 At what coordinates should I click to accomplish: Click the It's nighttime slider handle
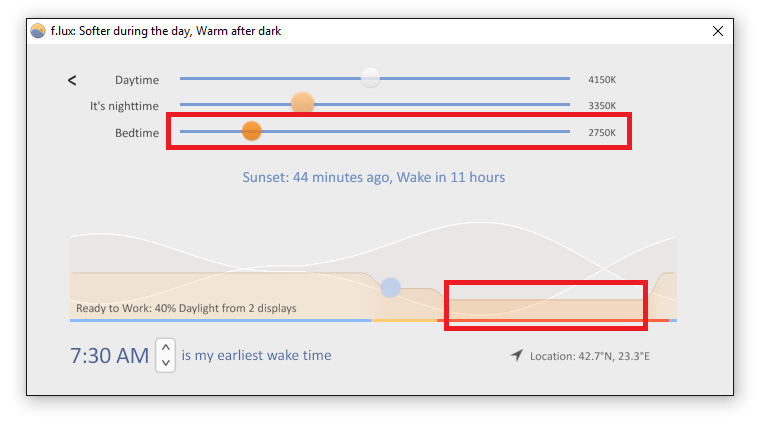click(x=302, y=104)
